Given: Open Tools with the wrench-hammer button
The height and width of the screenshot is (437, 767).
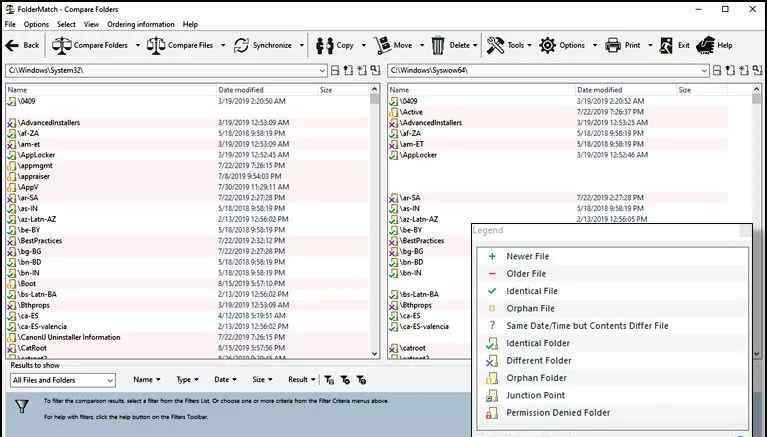Looking at the screenshot, I should point(505,45).
